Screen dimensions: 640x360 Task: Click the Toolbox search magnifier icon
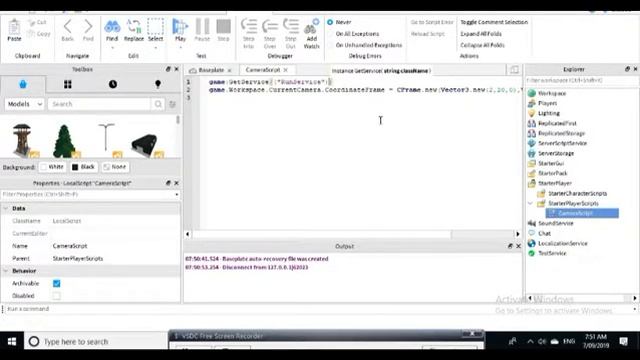[158, 104]
